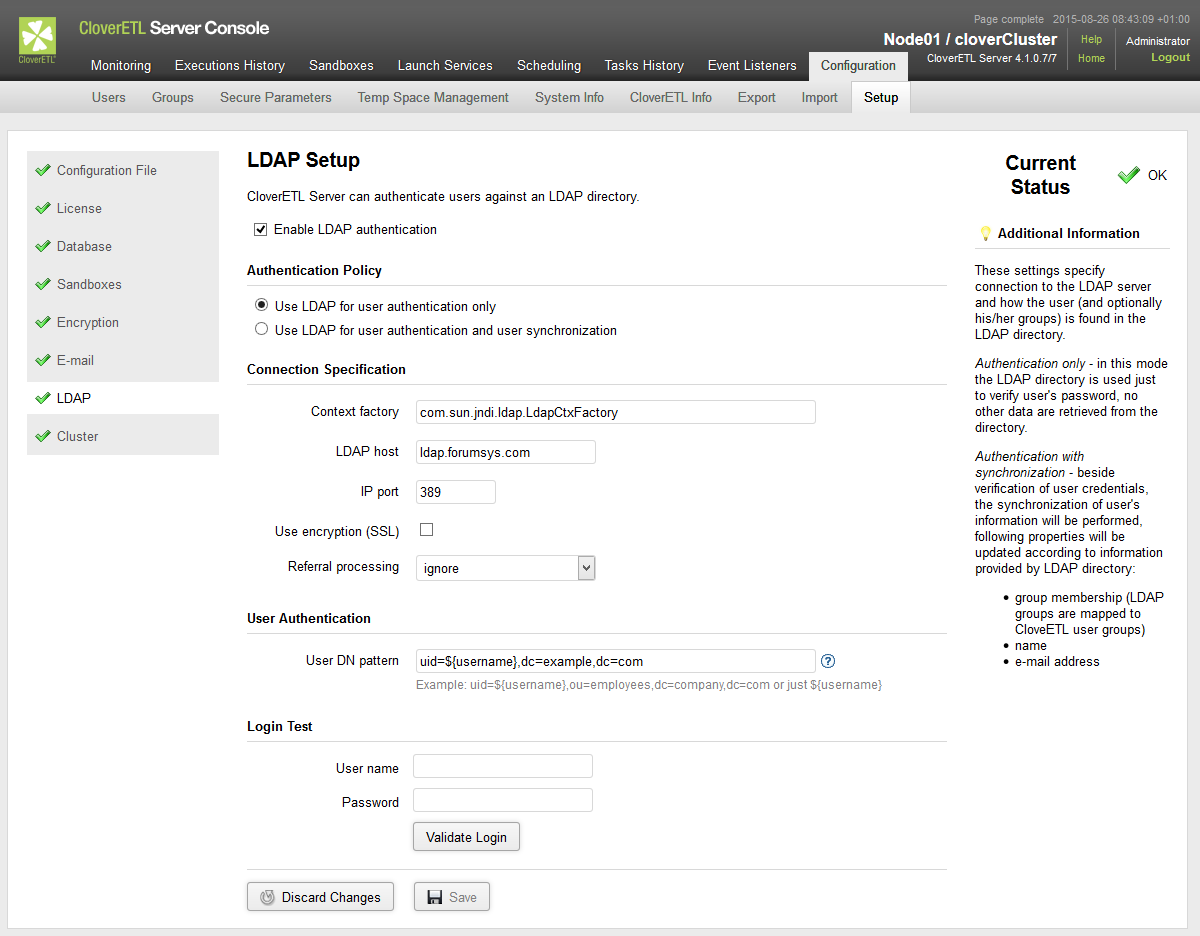Select LDAP authentication and user synchronization

tap(262, 329)
